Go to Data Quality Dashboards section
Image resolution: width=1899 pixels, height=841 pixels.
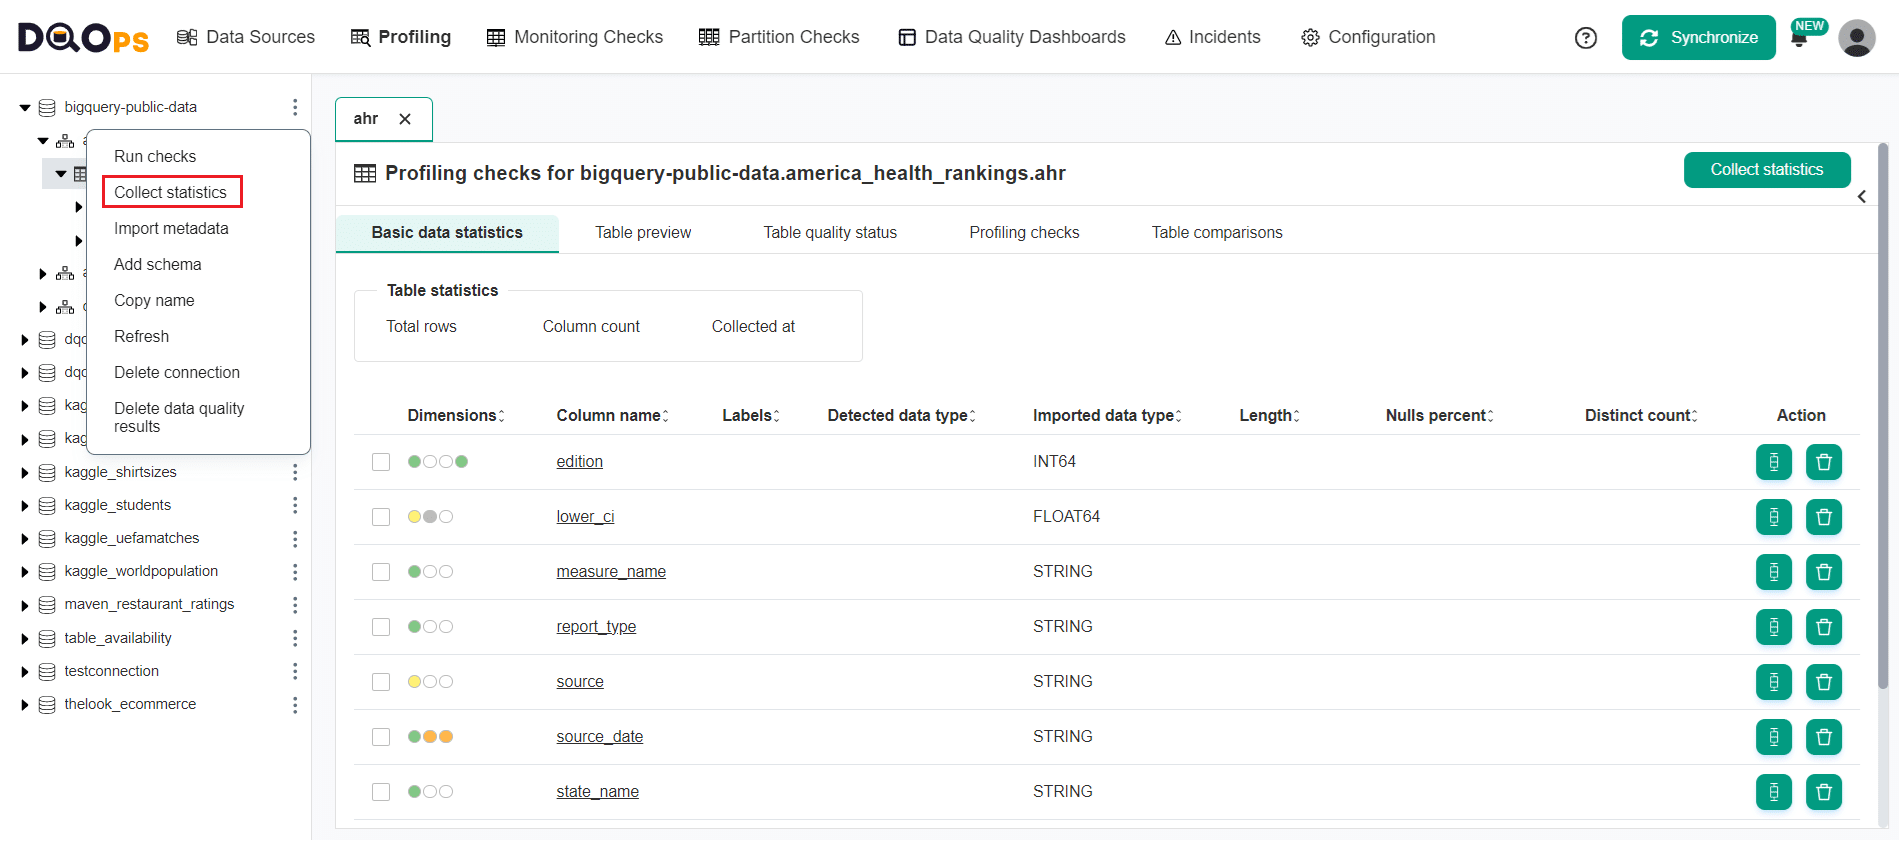tap(1011, 37)
